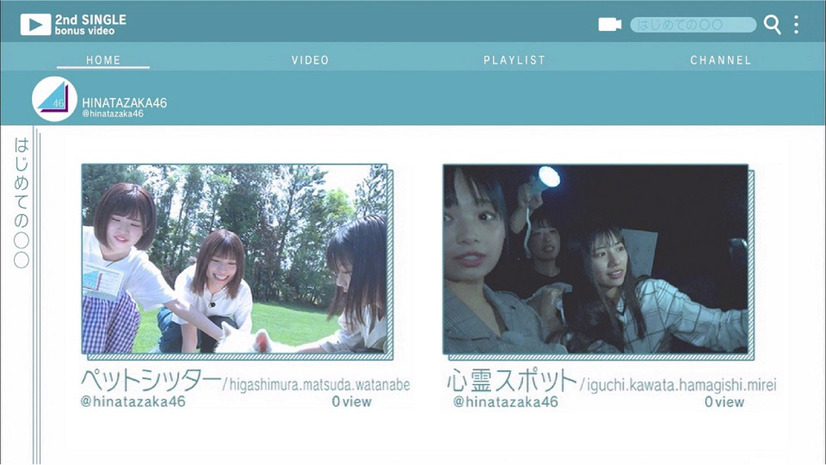Image resolution: width=826 pixels, height=465 pixels.
Task: Click @hinatazaka46 under the ペットシッター video
Action: coord(133,402)
